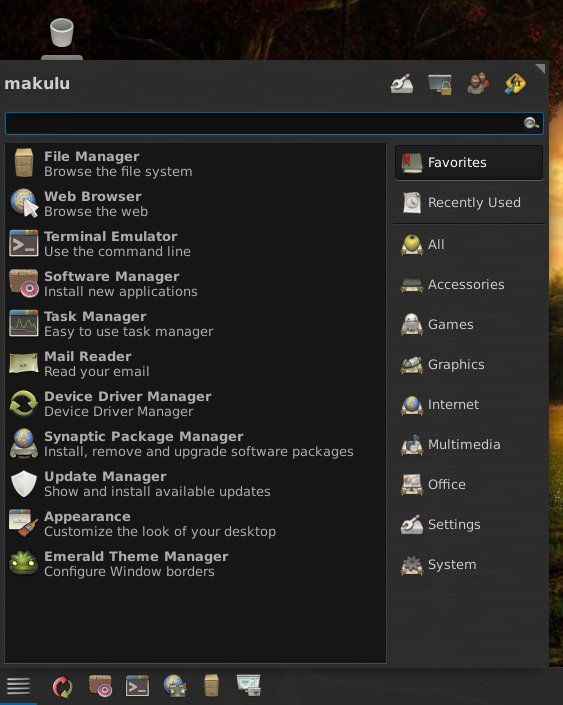Open the Graphics category
Viewport: 563px width, 705px height.
(469, 365)
